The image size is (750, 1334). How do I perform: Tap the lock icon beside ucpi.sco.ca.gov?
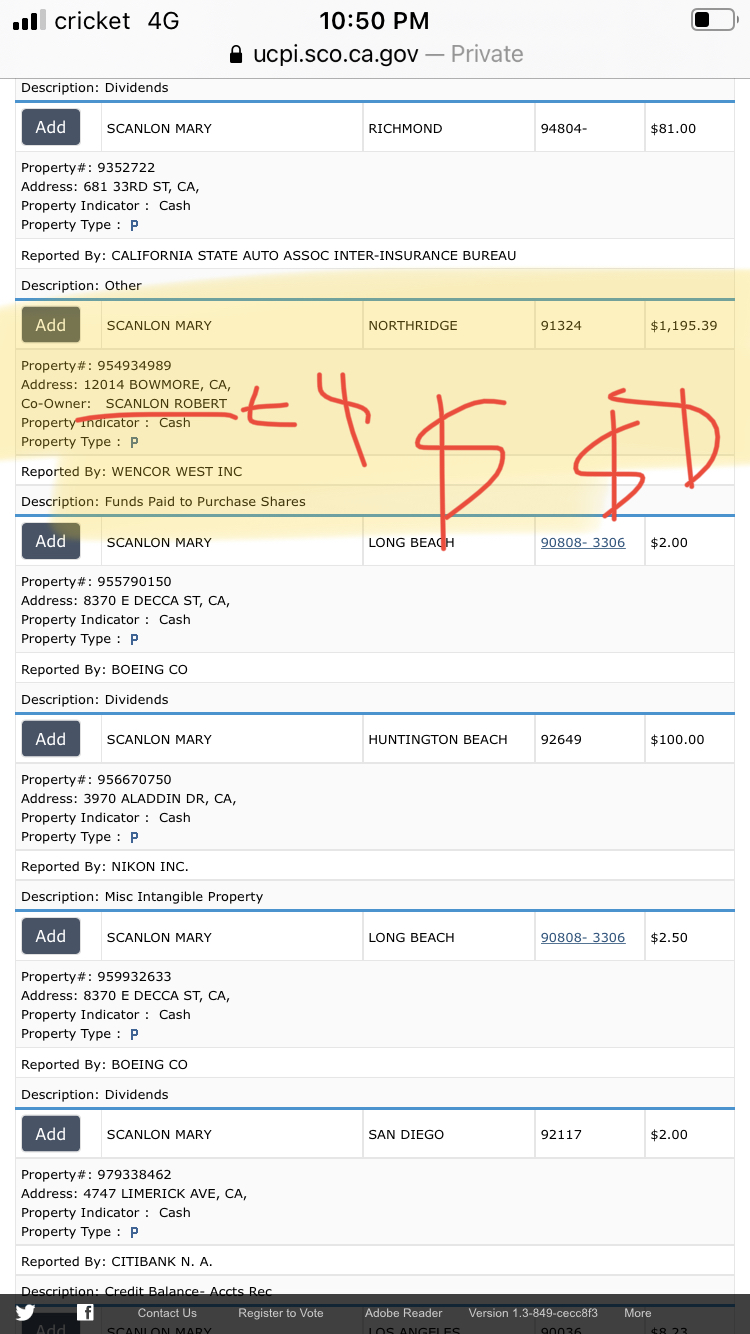tap(236, 54)
